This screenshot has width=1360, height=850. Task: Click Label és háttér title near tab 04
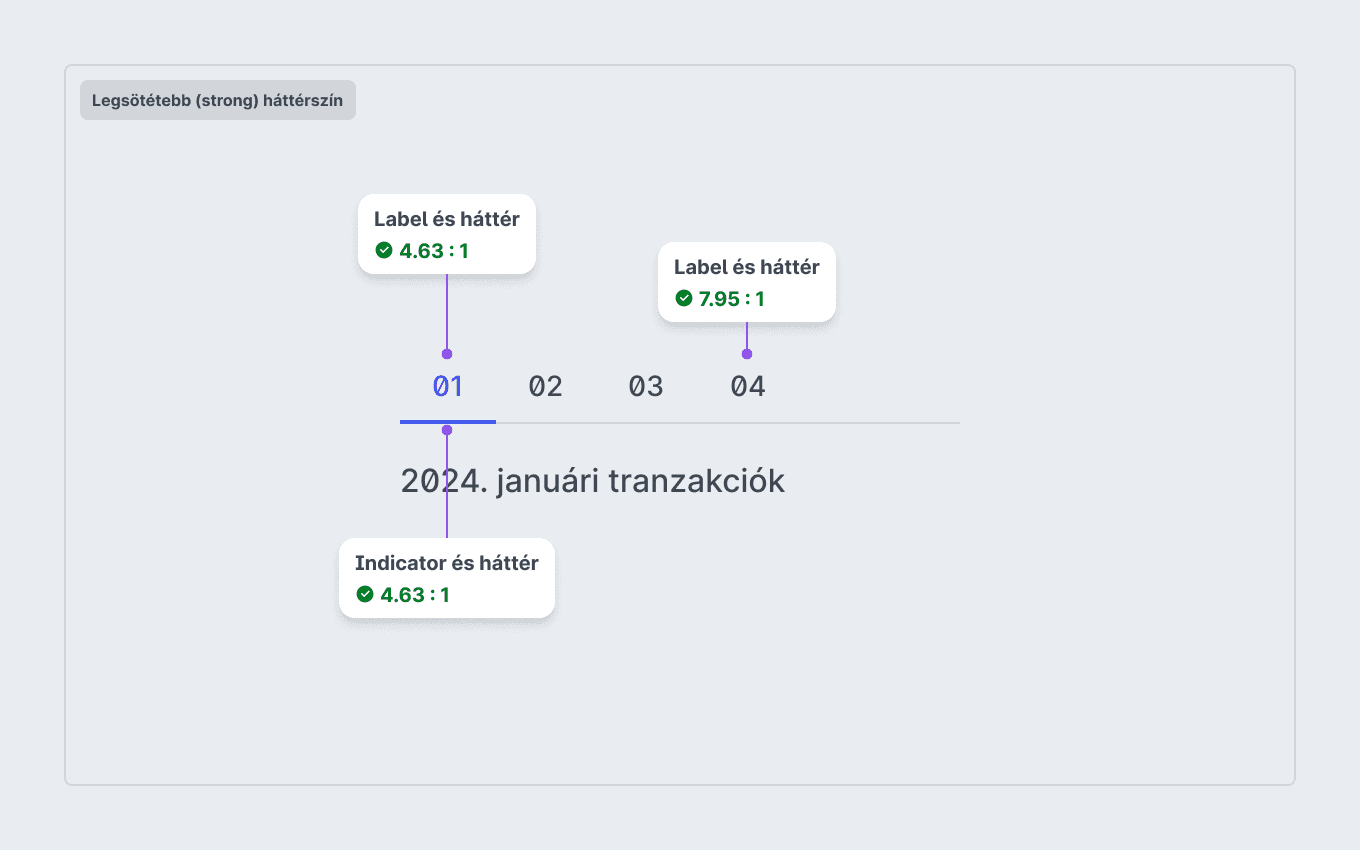click(x=746, y=267)
